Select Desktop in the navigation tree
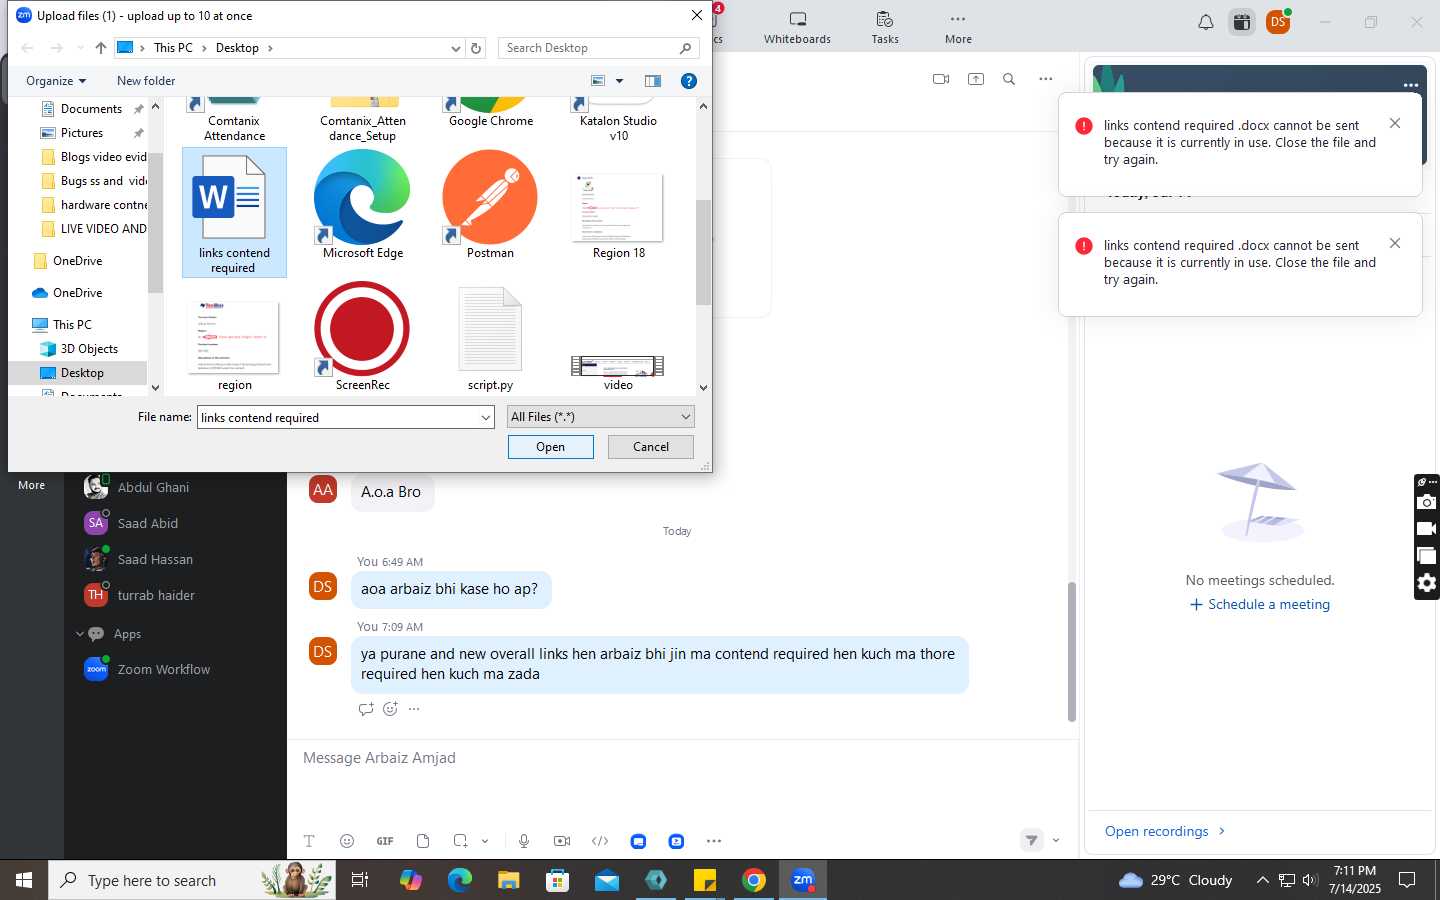The height and width of the screenshot is (900, 1440). point(82,373)
